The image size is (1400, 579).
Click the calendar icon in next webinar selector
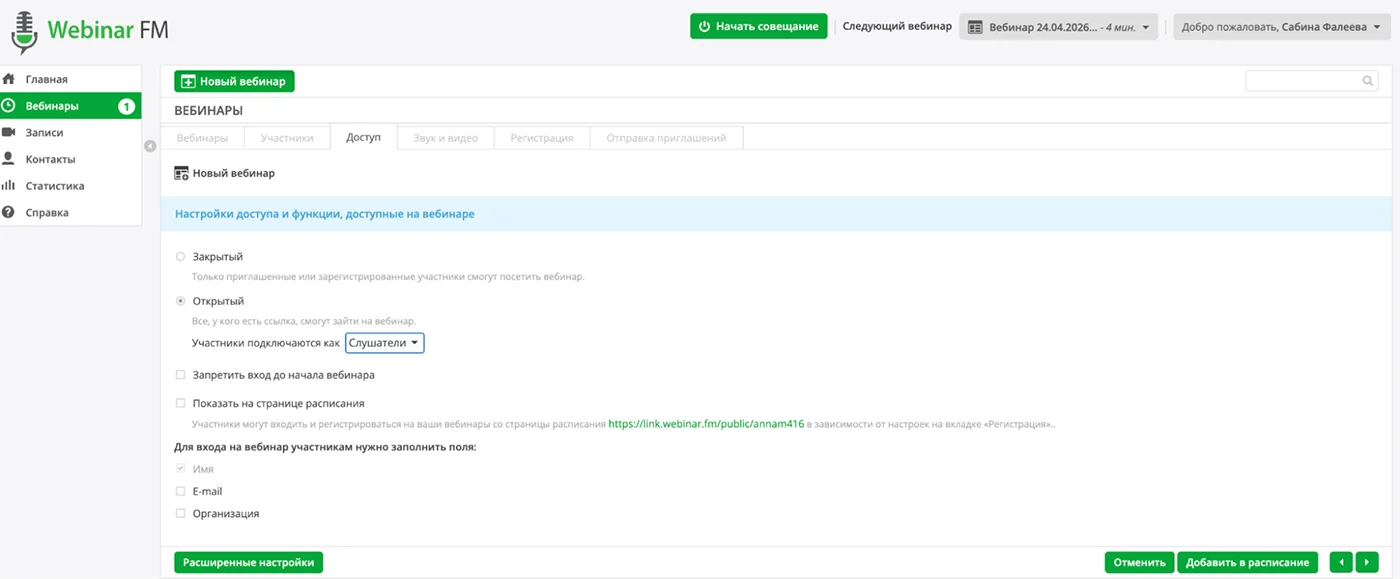(975, 27)
